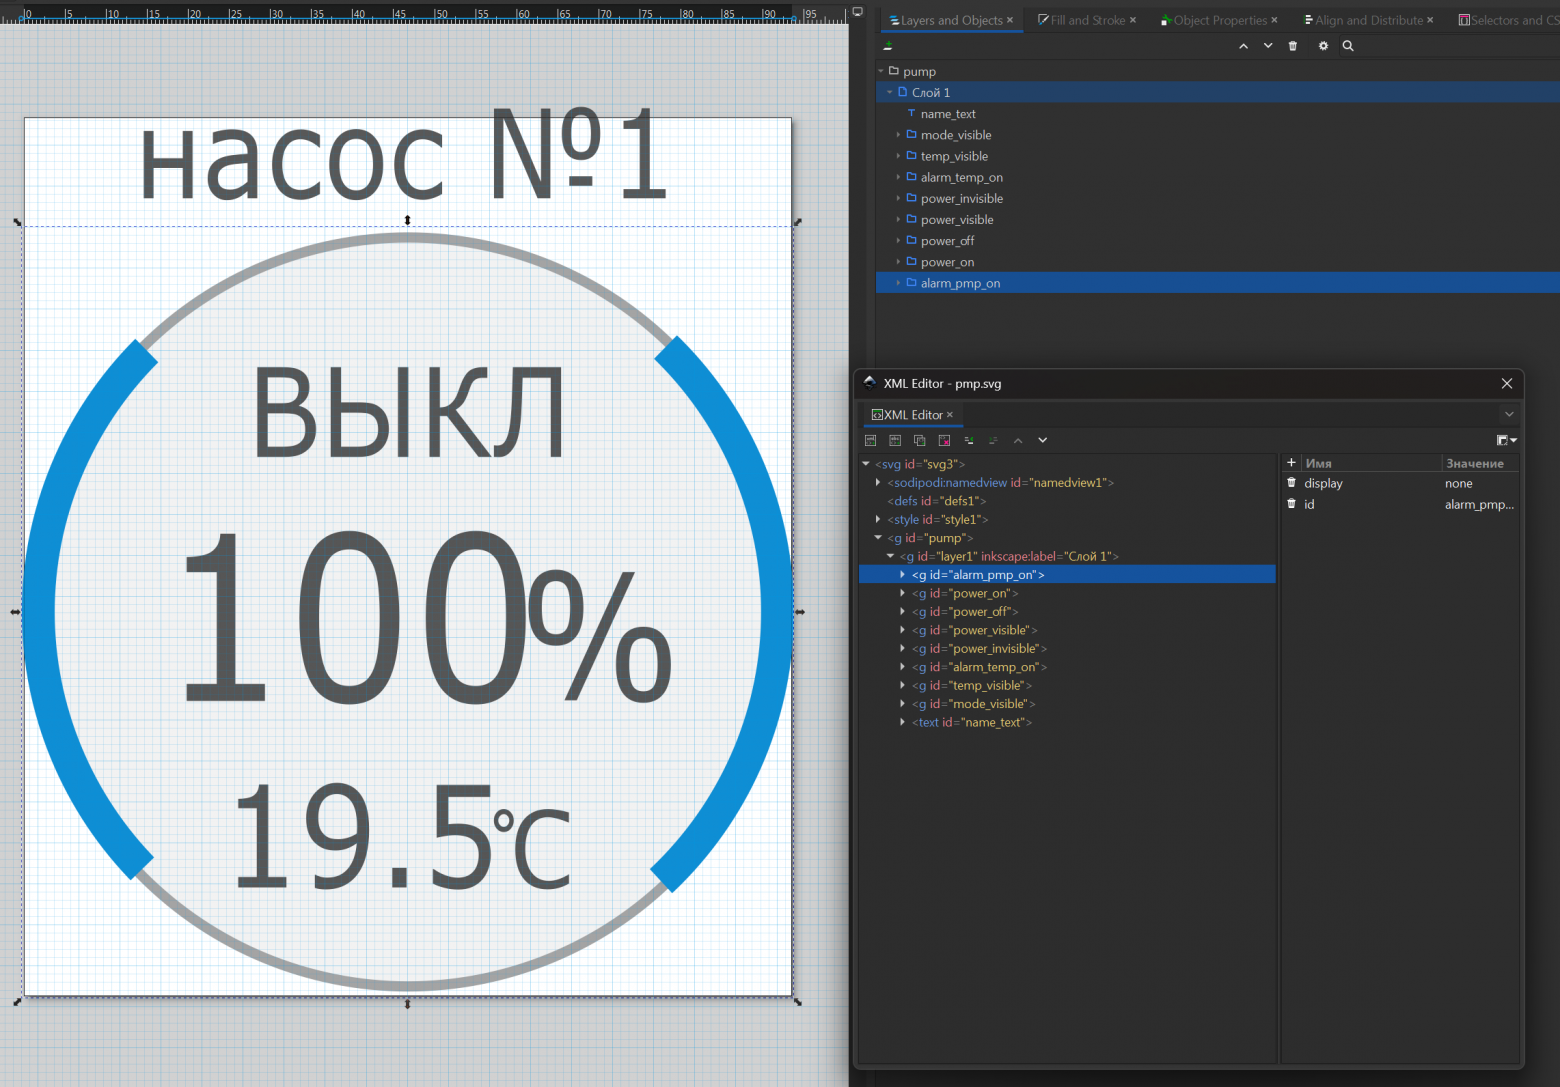Collapse the pump group in Layers
Screen dimensions: 1560x1087
[881, 71]
